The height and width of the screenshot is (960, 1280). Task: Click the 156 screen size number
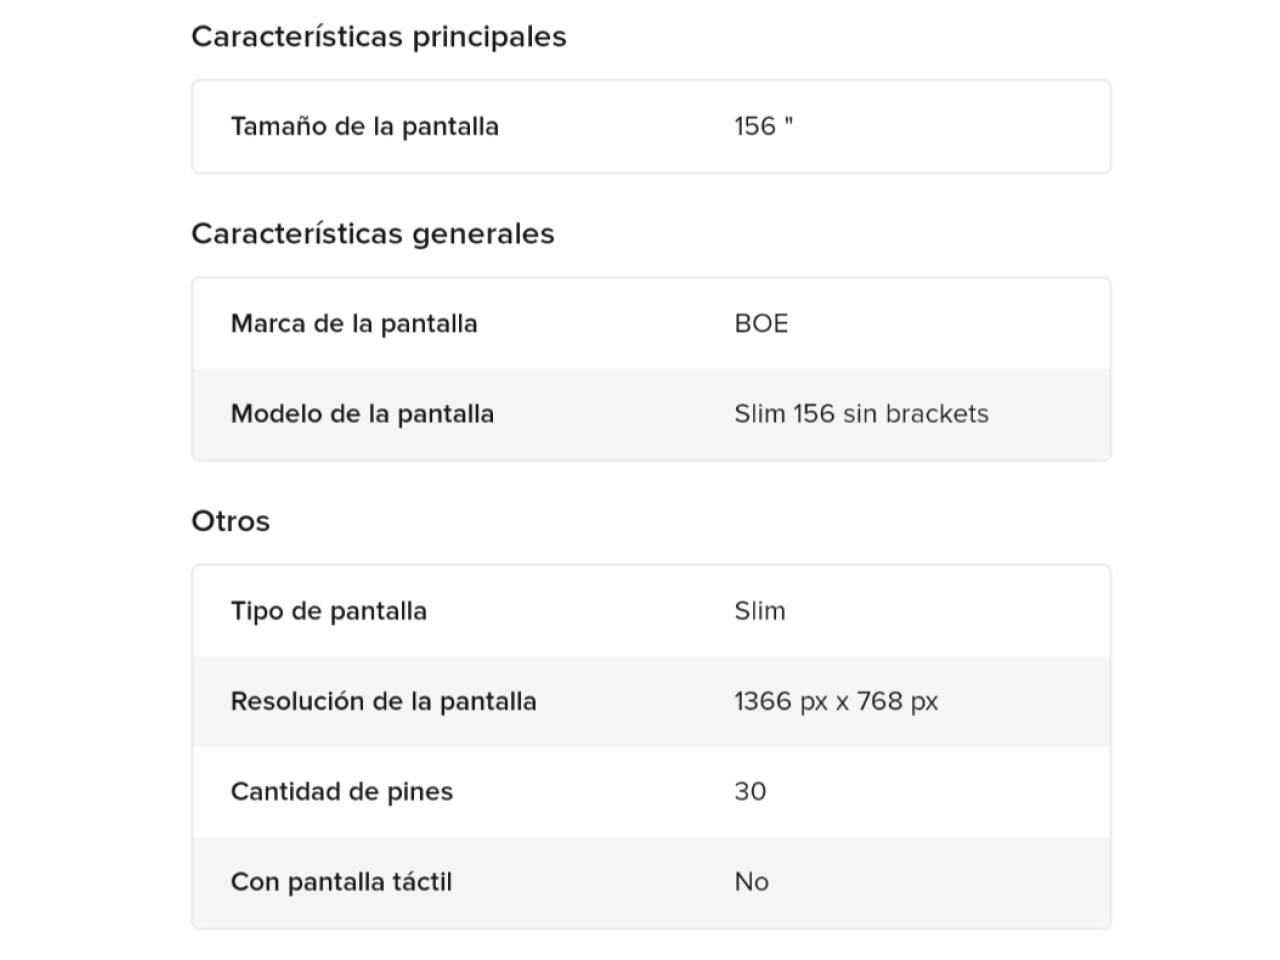pos(755,127)
